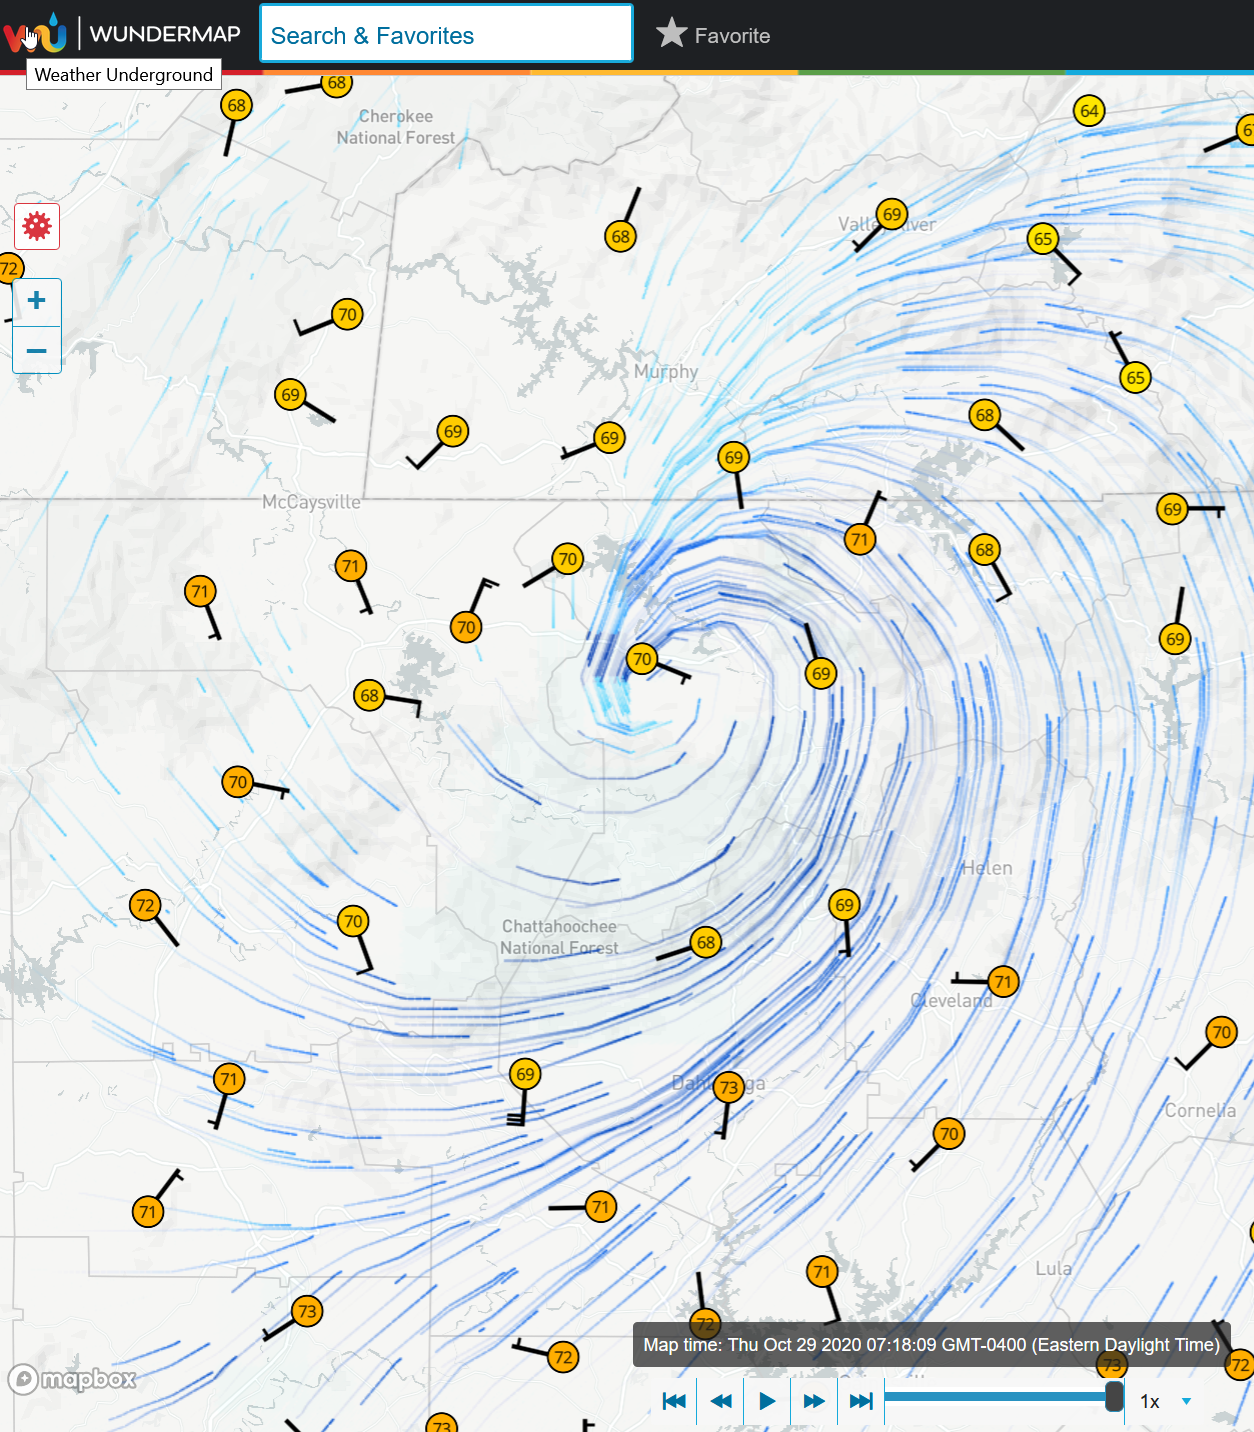Viewport: 1254px width, 1432px height.
Task: Play the map animation
Action: click(767, 1401)
